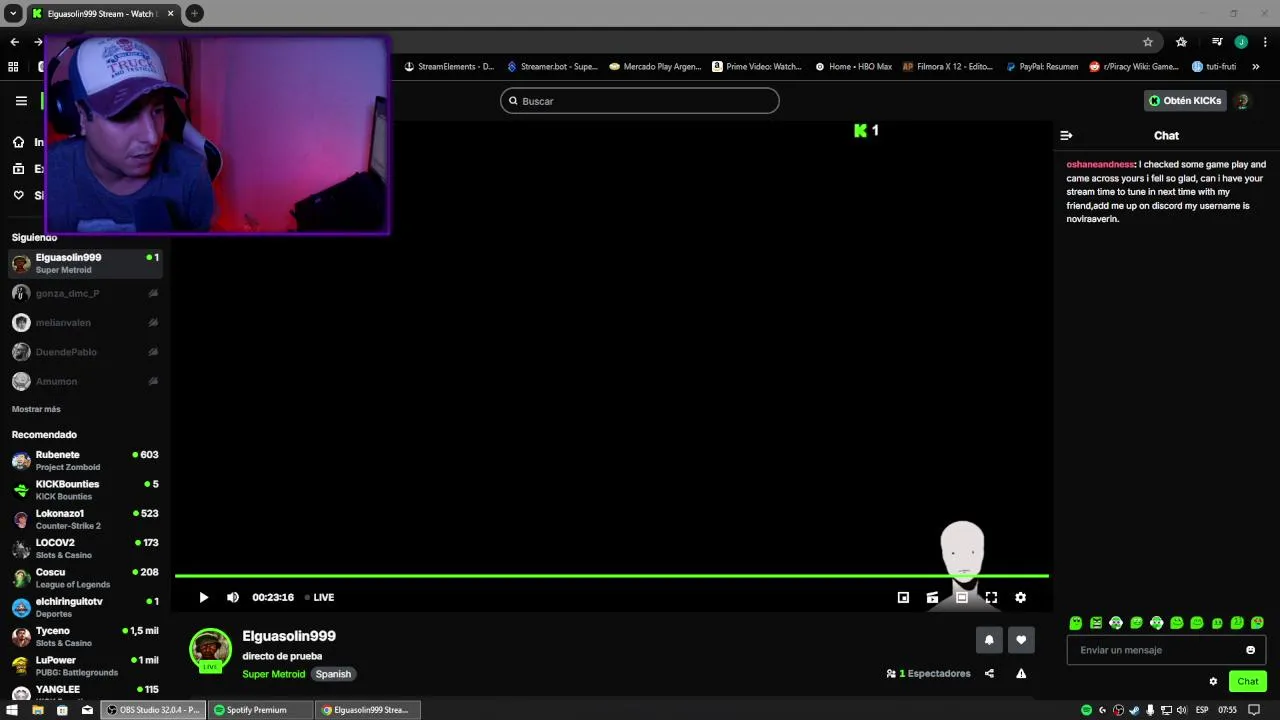Collapse the chat panel
Screen dimensions: 1280x720
point(1066,135)
